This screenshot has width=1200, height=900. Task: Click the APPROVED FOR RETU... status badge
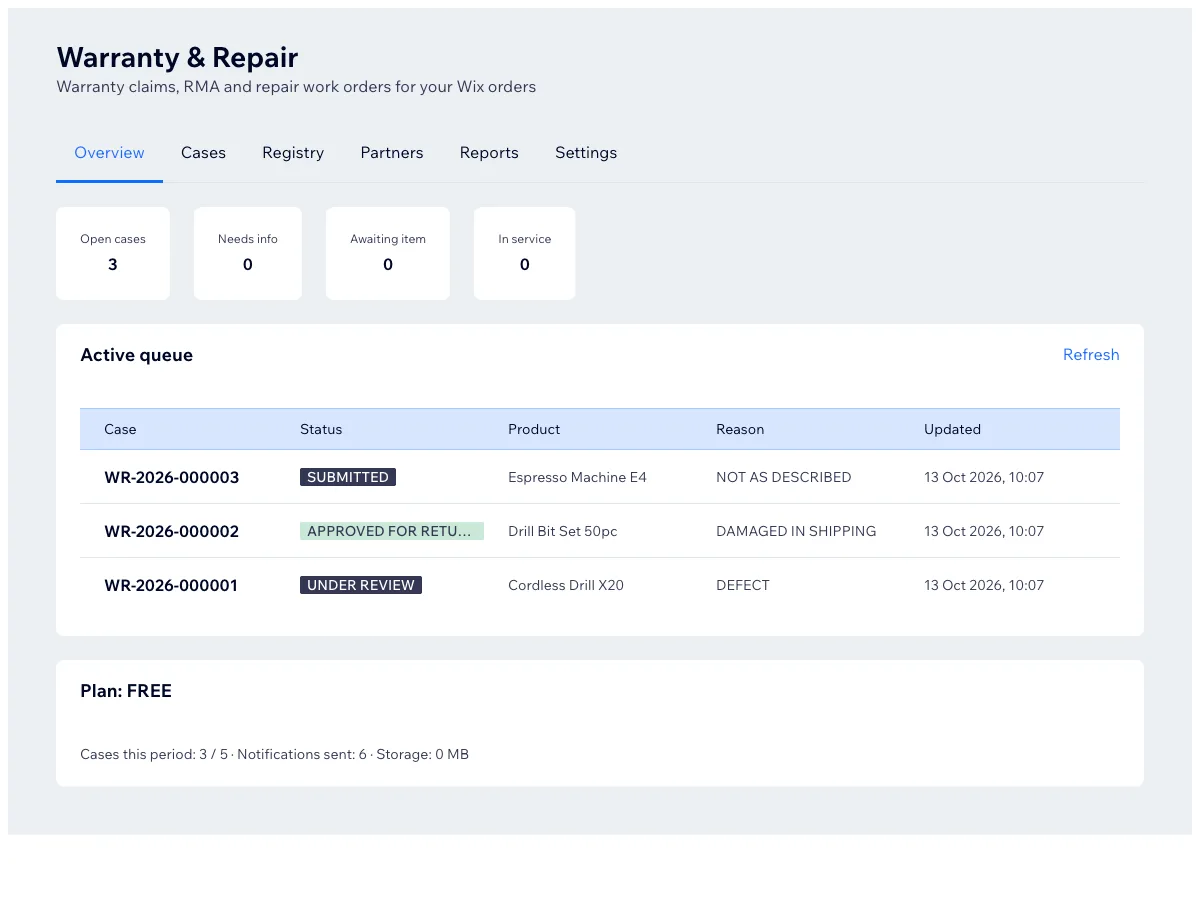point(392,531)
